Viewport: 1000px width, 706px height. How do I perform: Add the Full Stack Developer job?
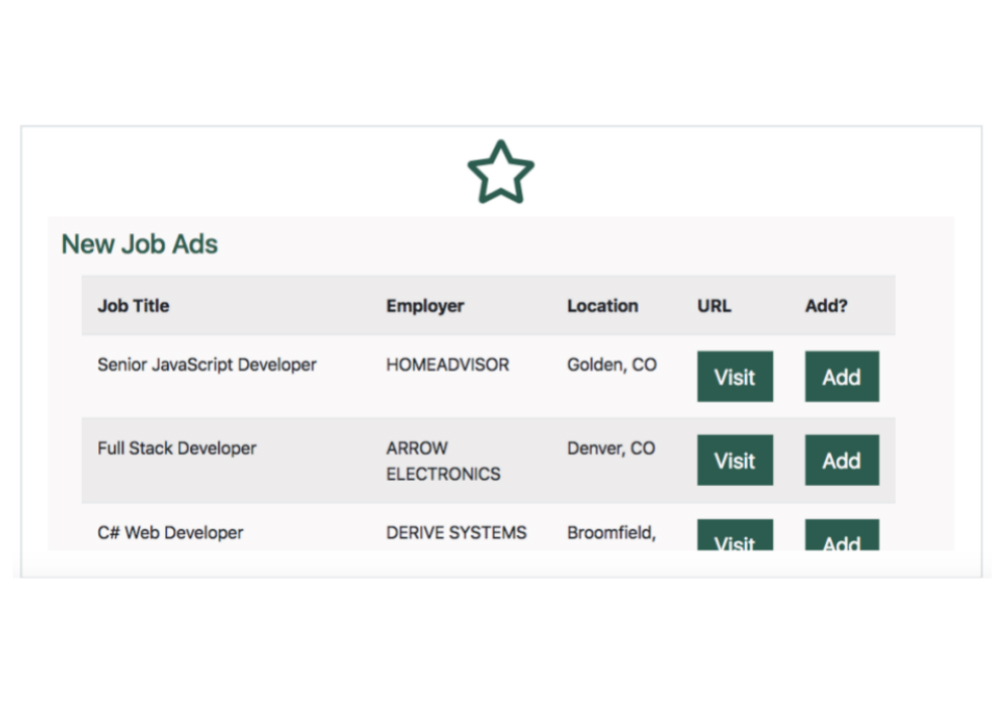(842, 460)
